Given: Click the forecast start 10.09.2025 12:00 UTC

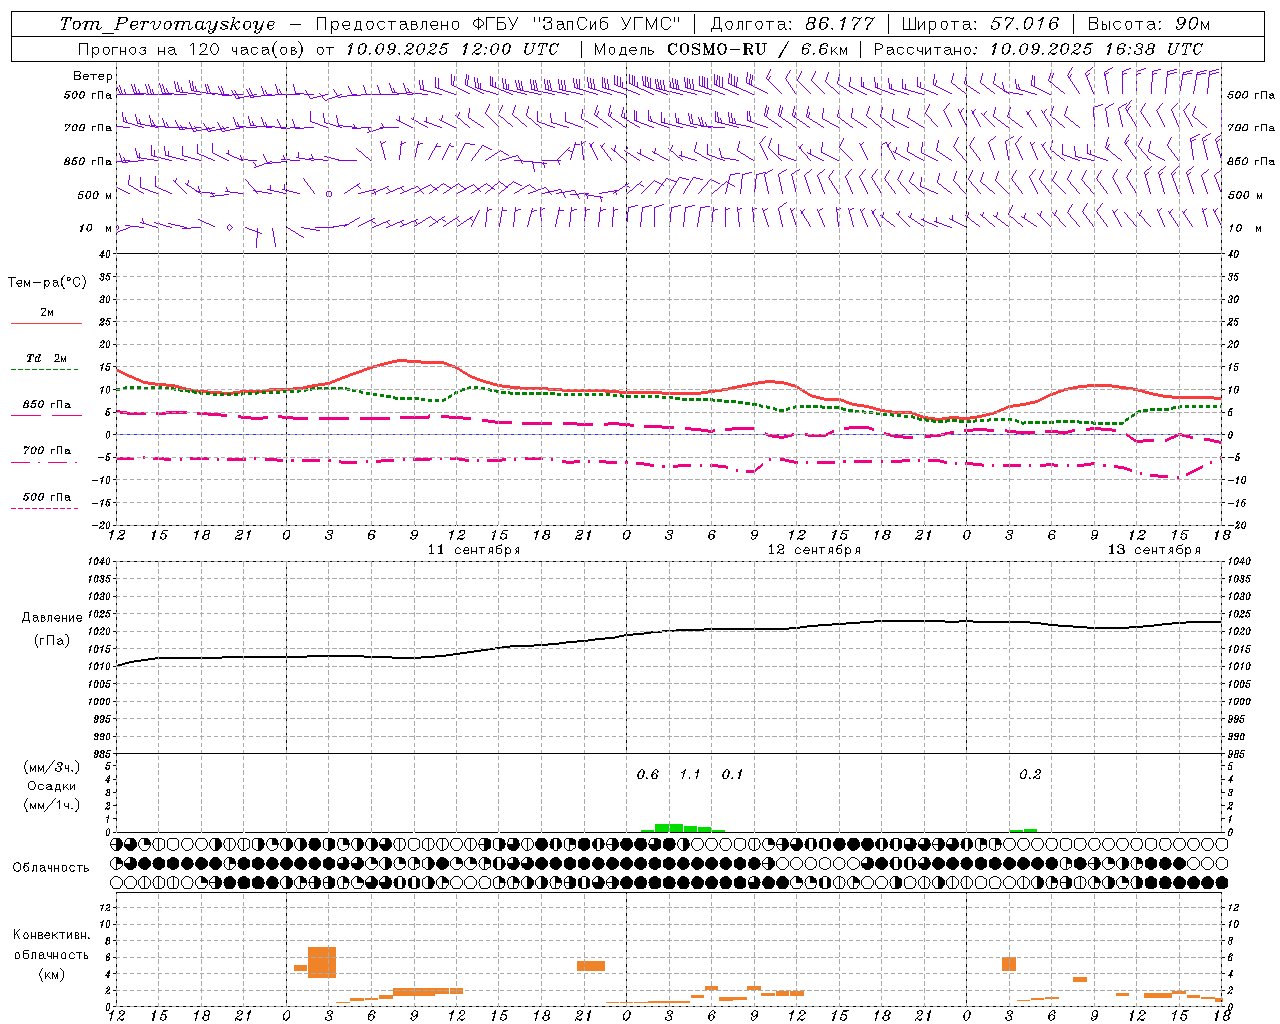Looking at the screenshot, I should tap(452, 49).
